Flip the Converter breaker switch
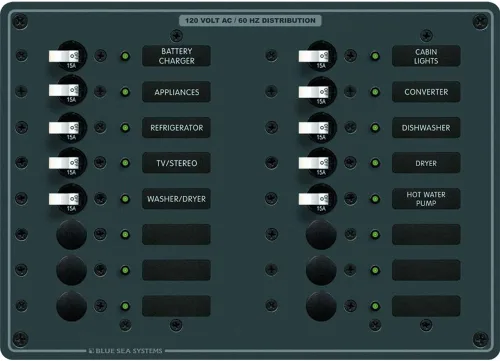This screenshot has width=500, height=361. [314, 92]
